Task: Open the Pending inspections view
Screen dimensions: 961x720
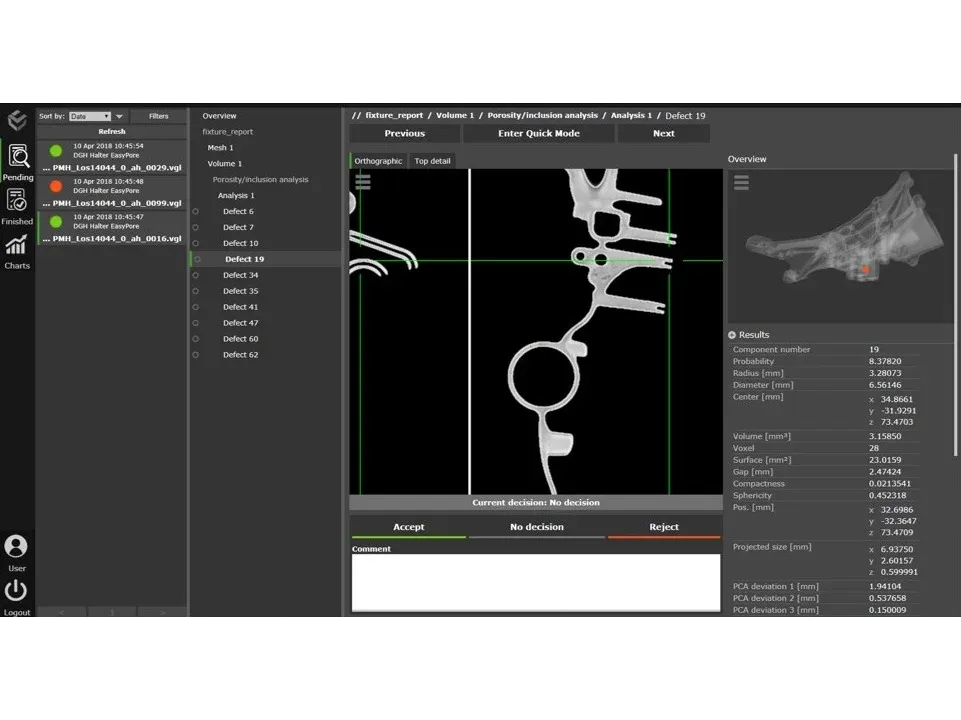Action: (18, 158)
